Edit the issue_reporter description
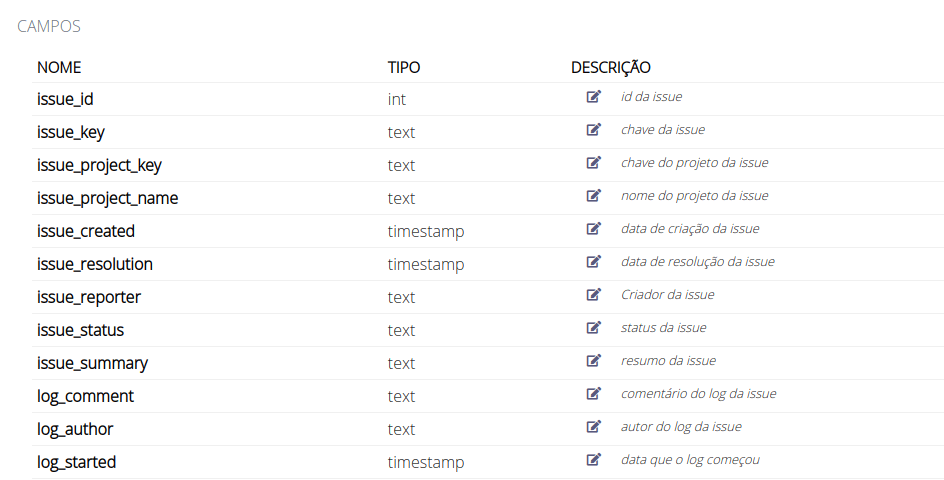 pyautogui.click(x=594, y=295)
